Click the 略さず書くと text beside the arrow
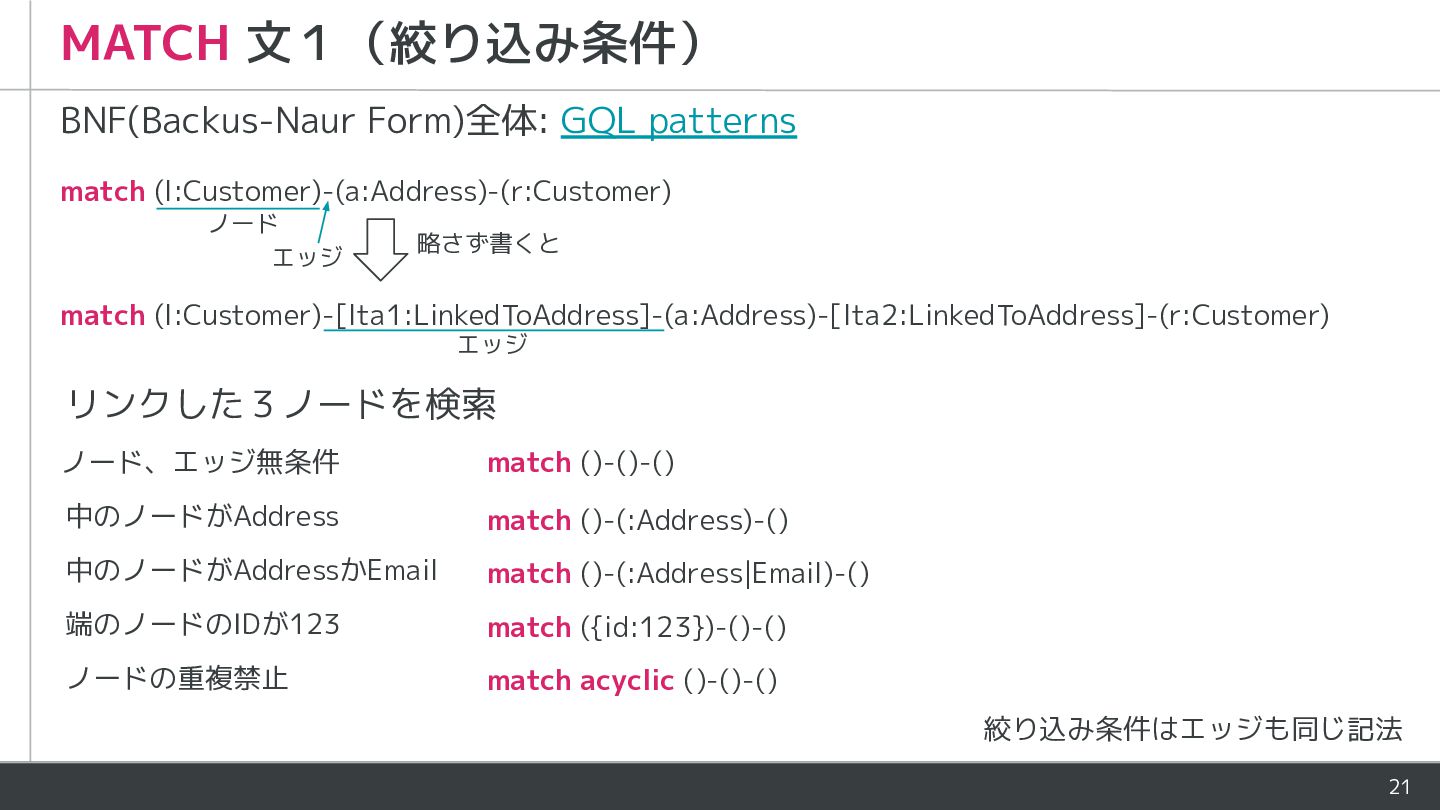The image size is (1440, 810). [488, 243]
